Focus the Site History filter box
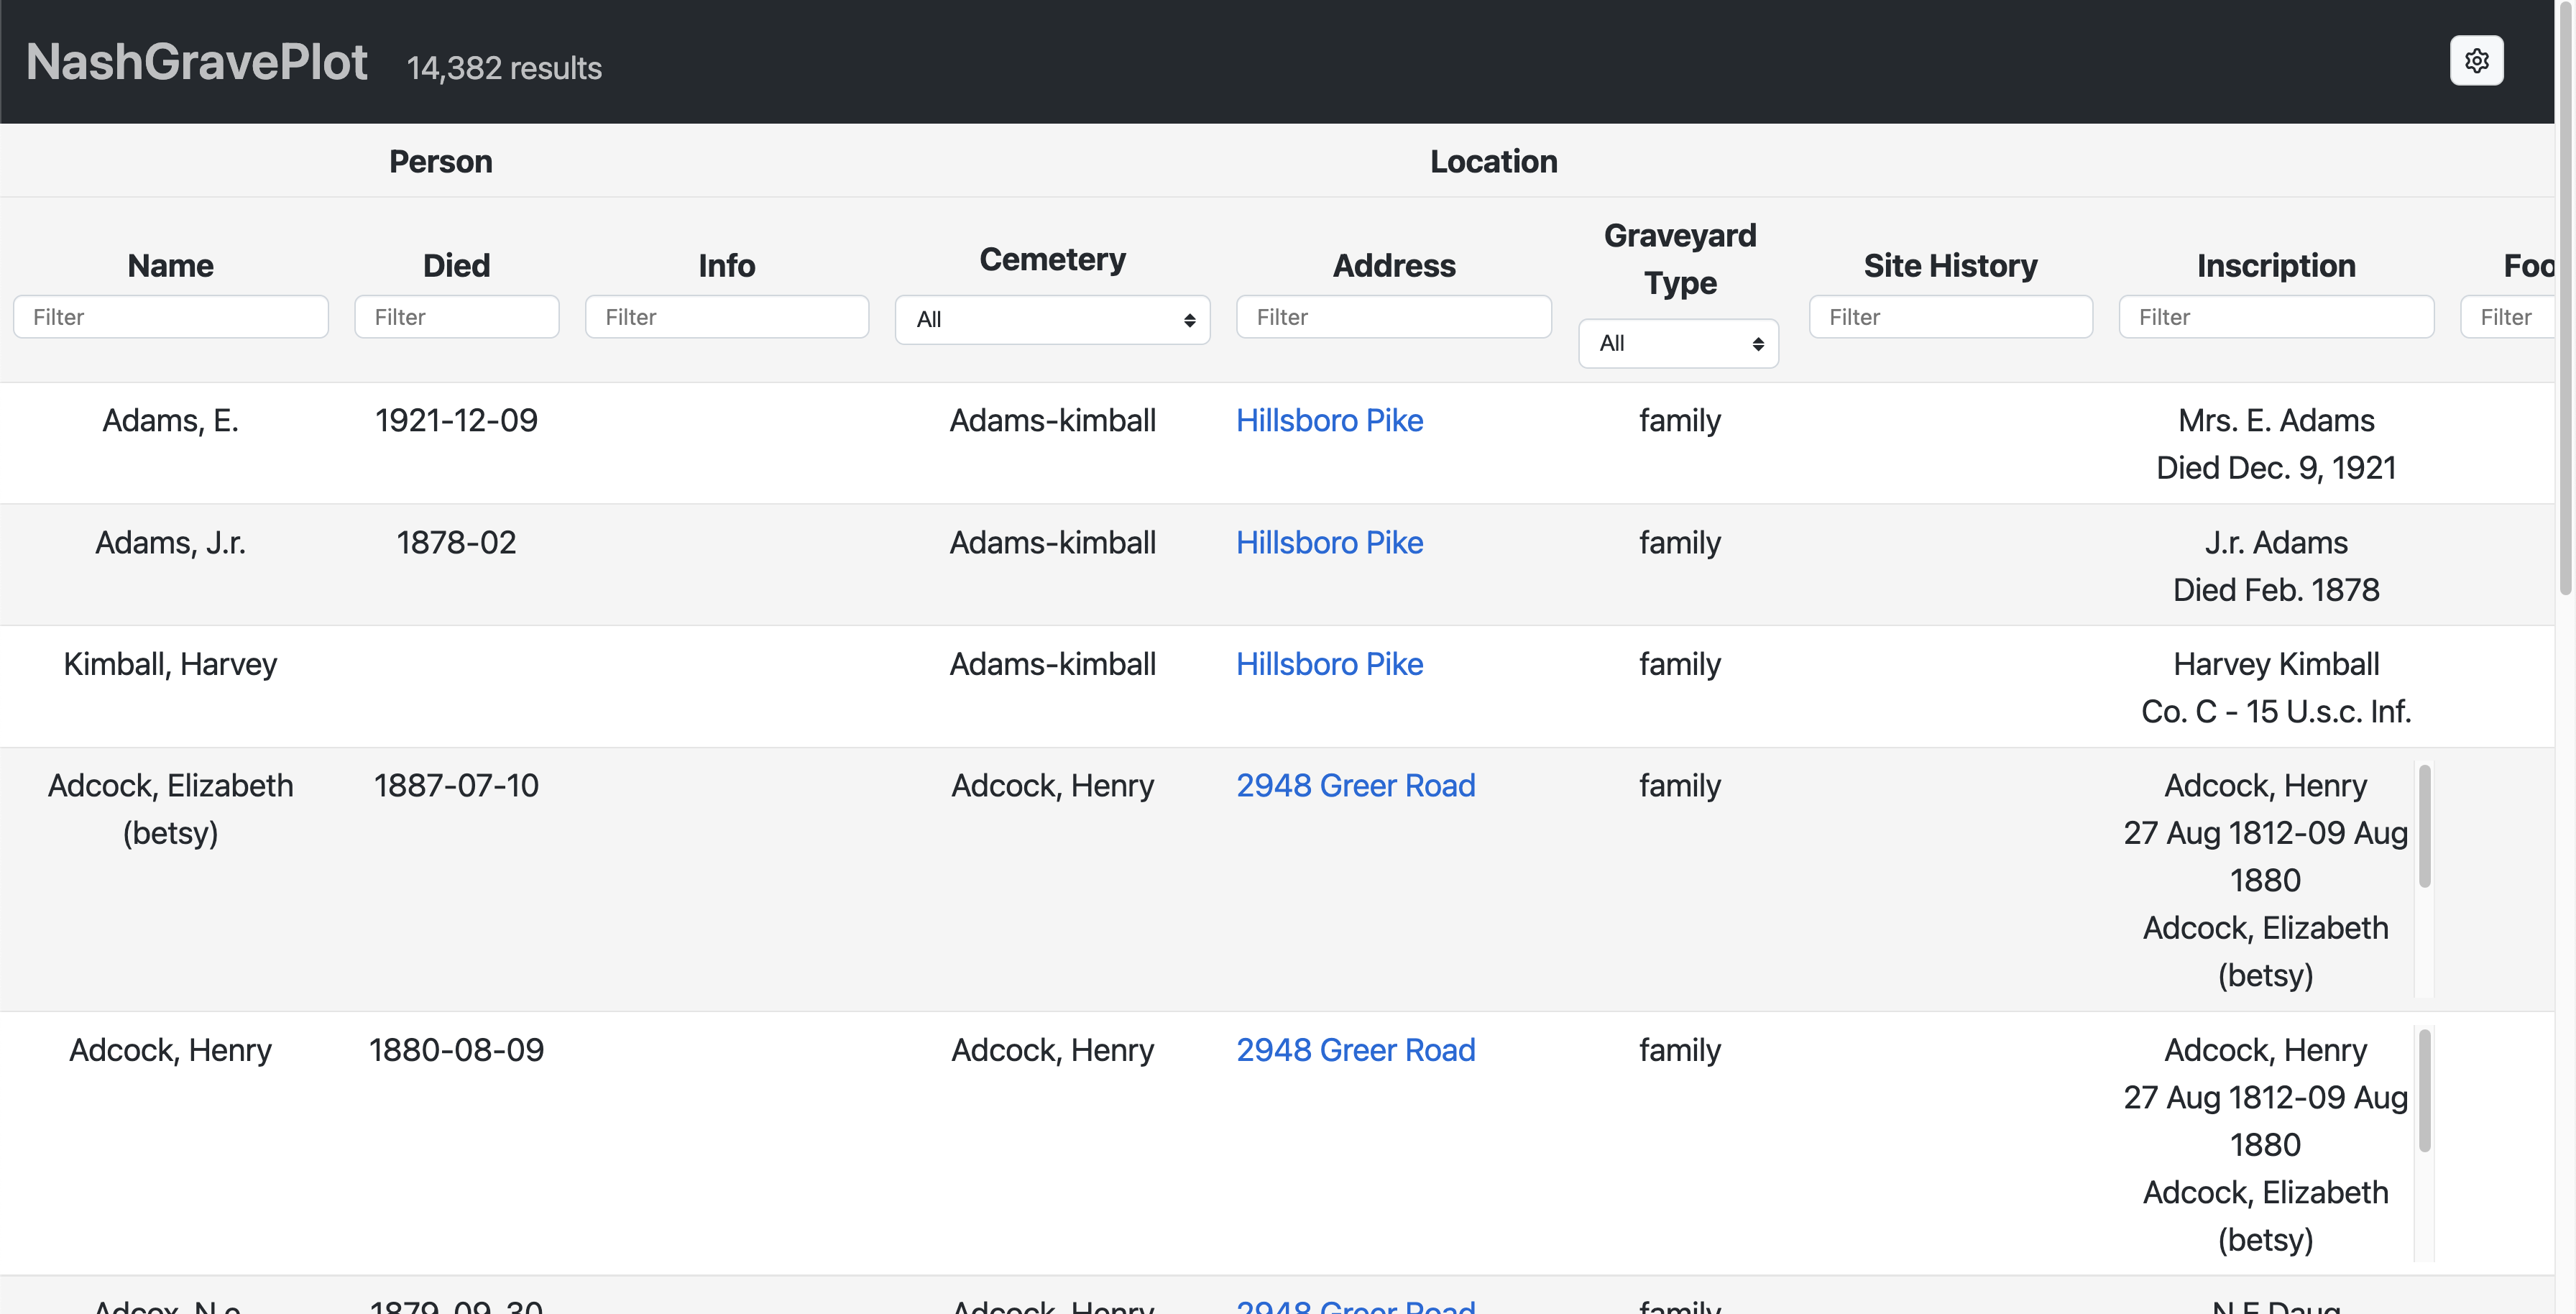The height and width of the screenshot is (1314, 2576). (1950, 317)
